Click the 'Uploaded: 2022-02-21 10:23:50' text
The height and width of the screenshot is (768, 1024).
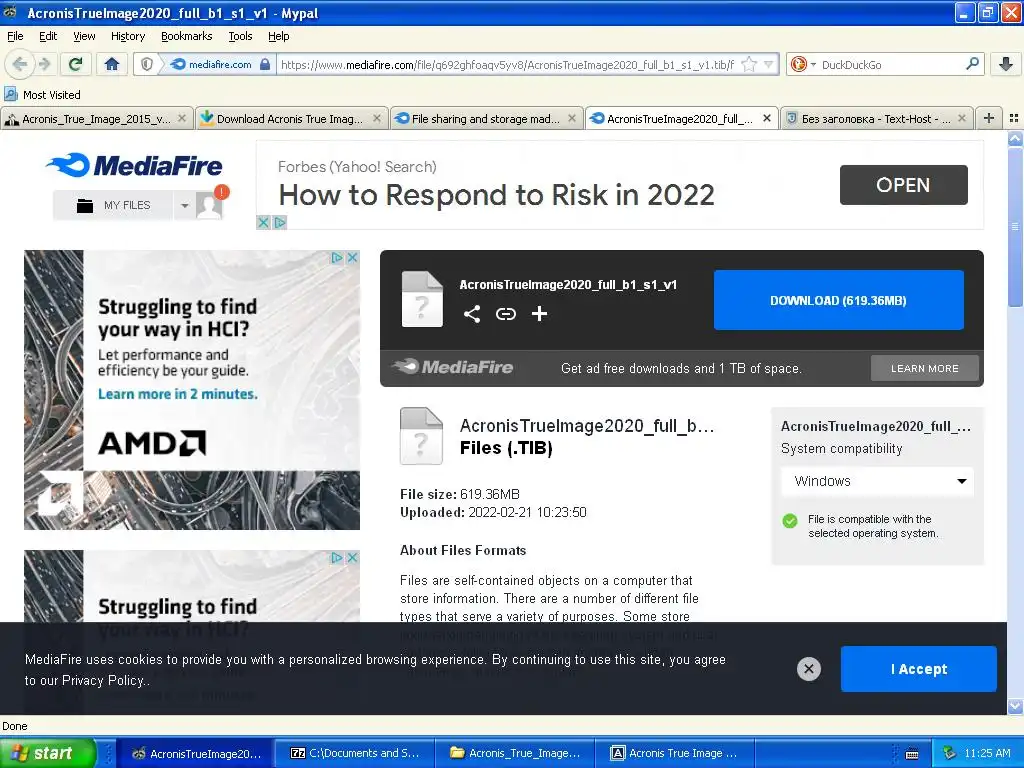point(493,512)
